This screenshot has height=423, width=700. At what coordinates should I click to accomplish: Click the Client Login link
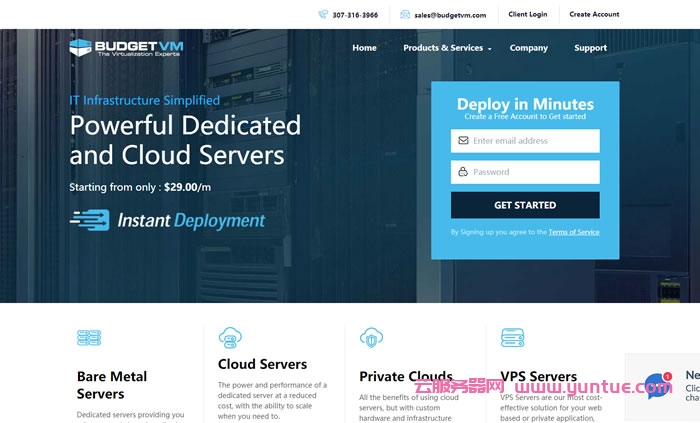point(527,15)
